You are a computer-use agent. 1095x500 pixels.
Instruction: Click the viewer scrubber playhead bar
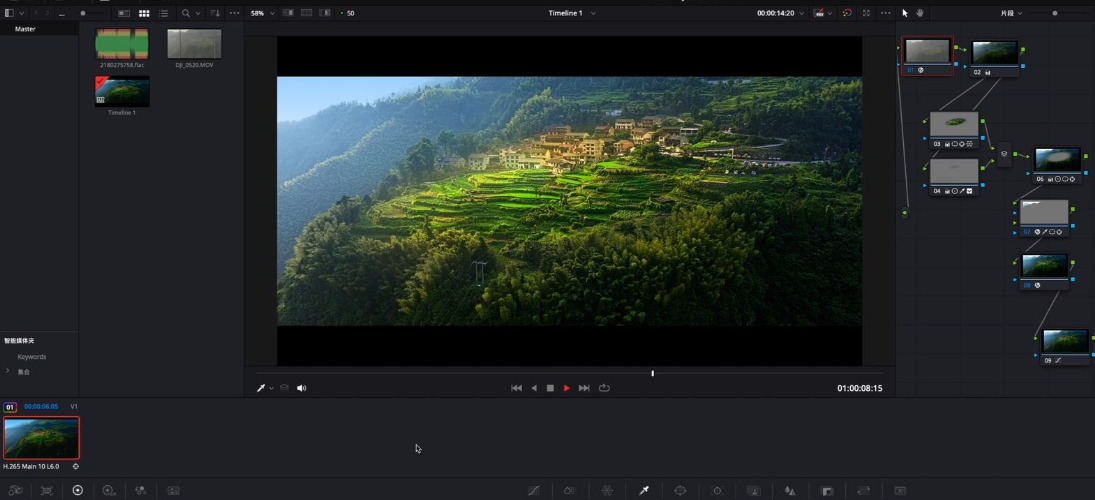click(x=652, y=373)
